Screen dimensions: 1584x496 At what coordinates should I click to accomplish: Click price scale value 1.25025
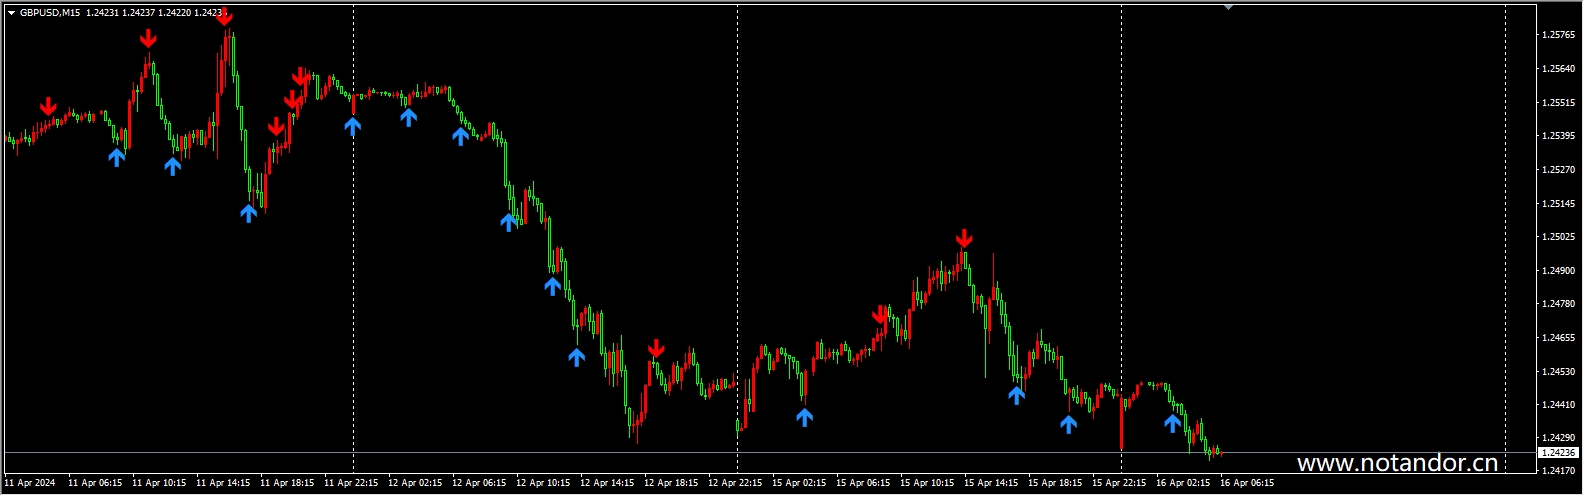pyautogui.click(x=1558, y=237)
